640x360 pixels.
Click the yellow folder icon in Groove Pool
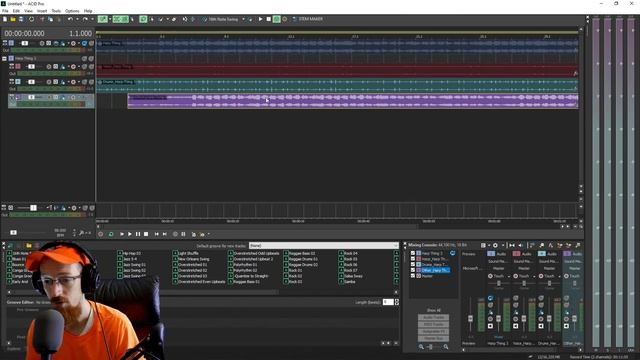(29, 246)
